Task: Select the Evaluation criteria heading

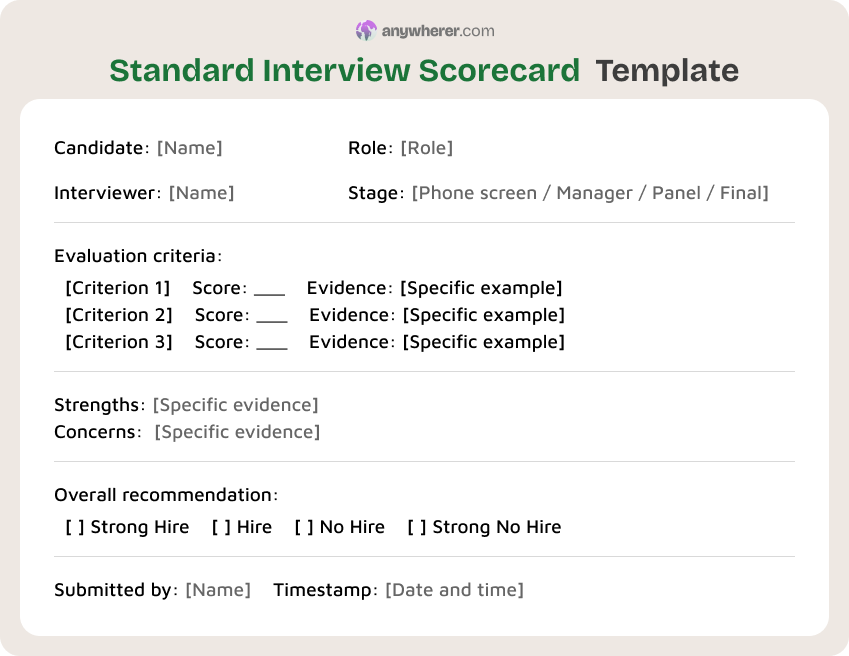Action: 138,255
